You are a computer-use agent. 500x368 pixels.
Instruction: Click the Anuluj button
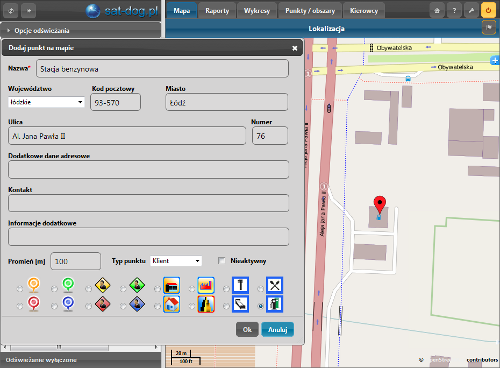277,329
